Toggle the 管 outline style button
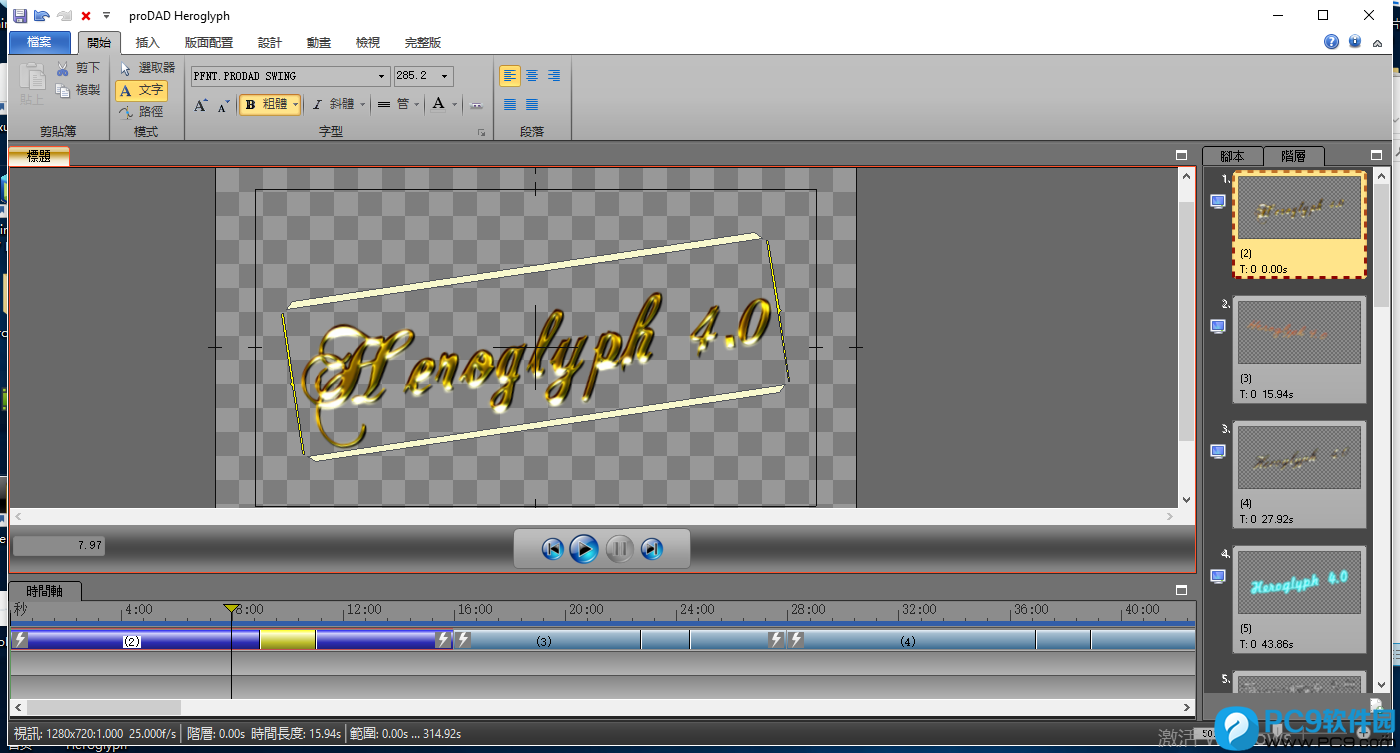The width and height of the screenshot is (1400, 753). 394,104
